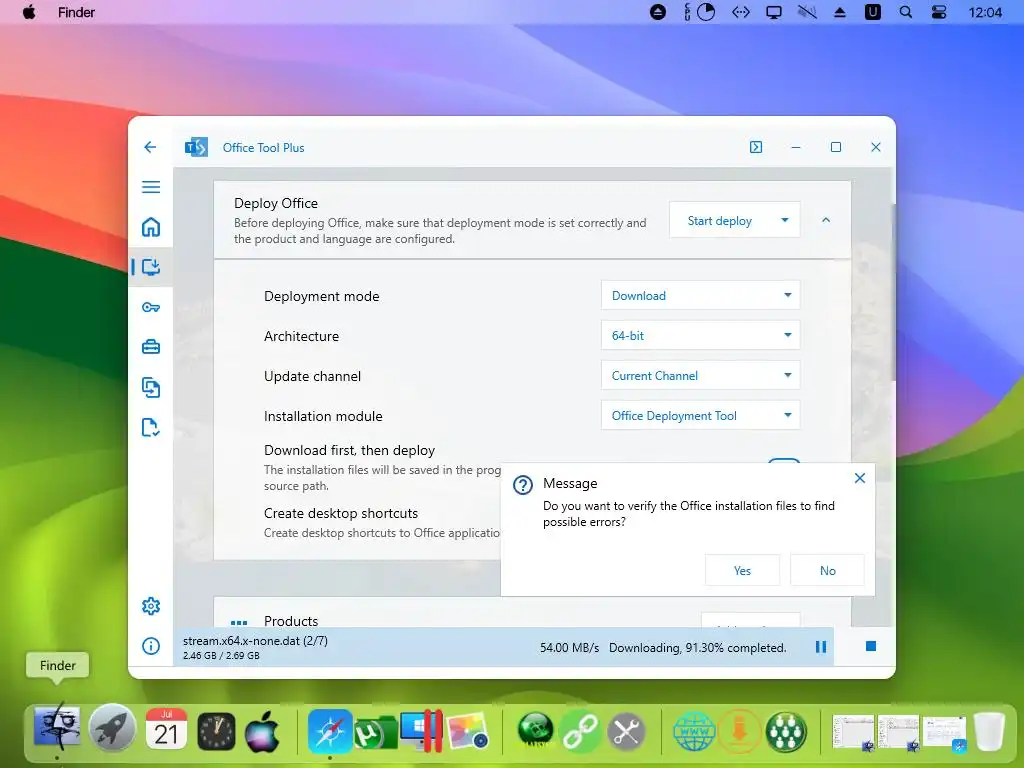Go back with the arrow in title bar
The width and height of the screenshot is (1024, 768).
(150, 147)
